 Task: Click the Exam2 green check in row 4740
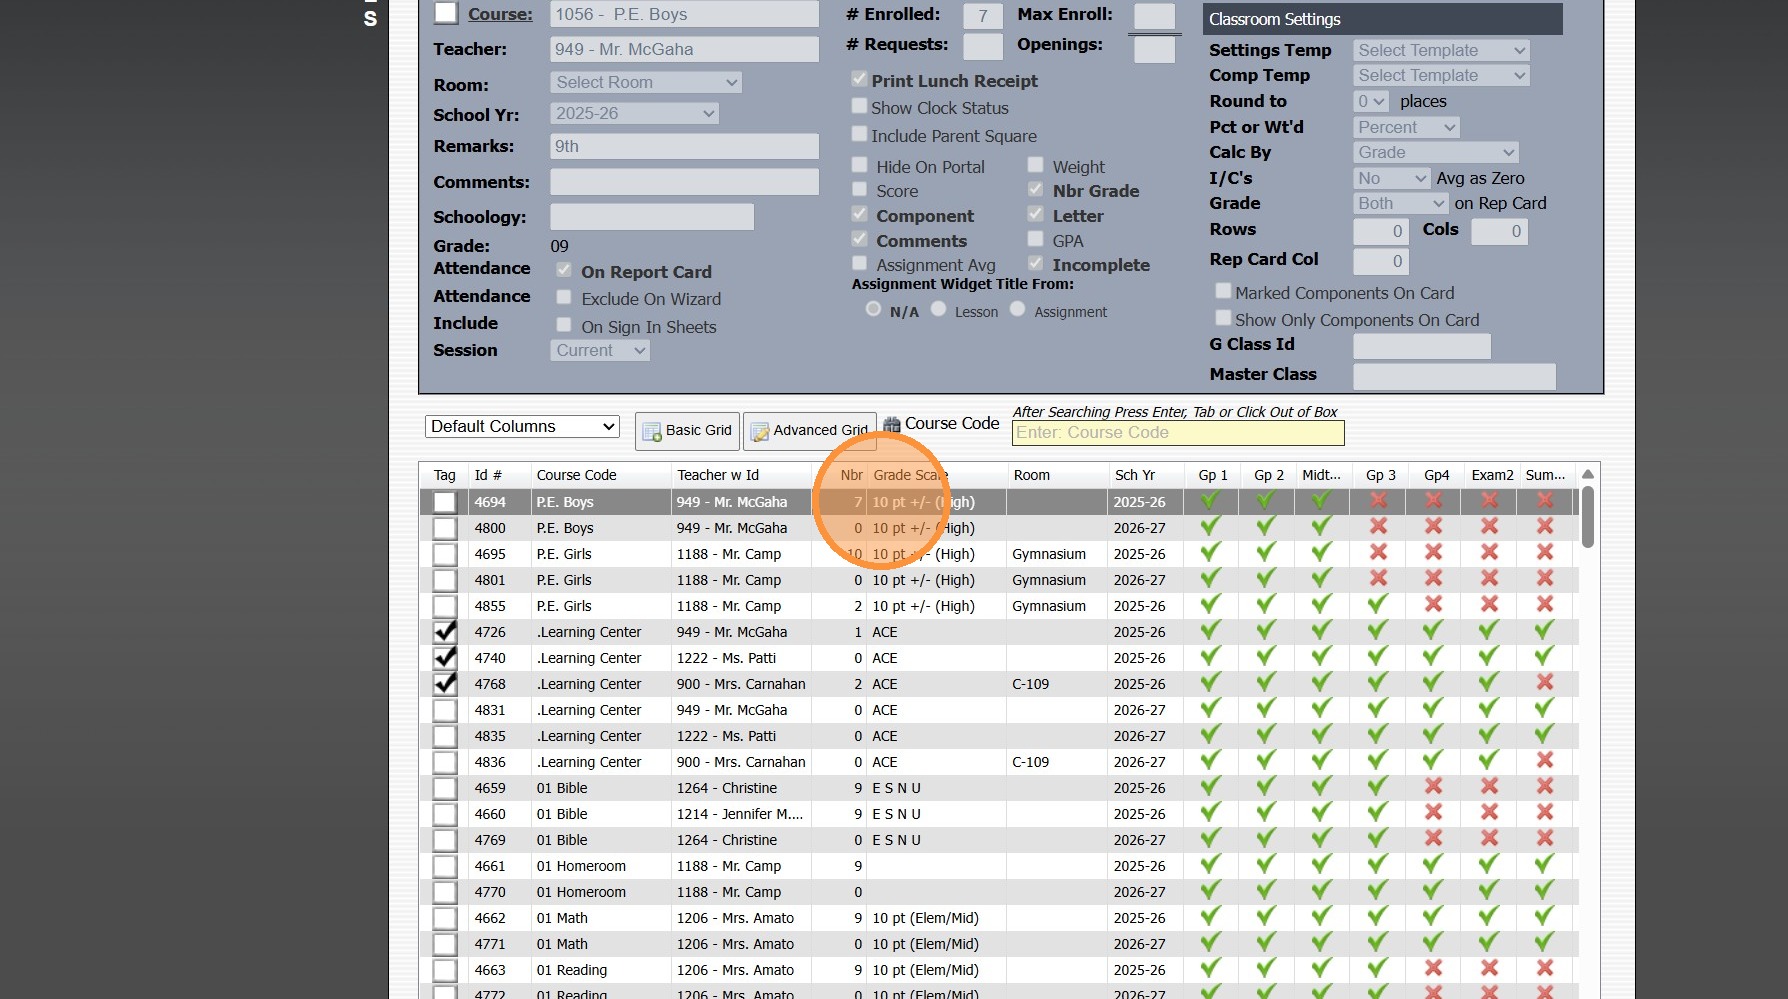(x=1489, y=656)
